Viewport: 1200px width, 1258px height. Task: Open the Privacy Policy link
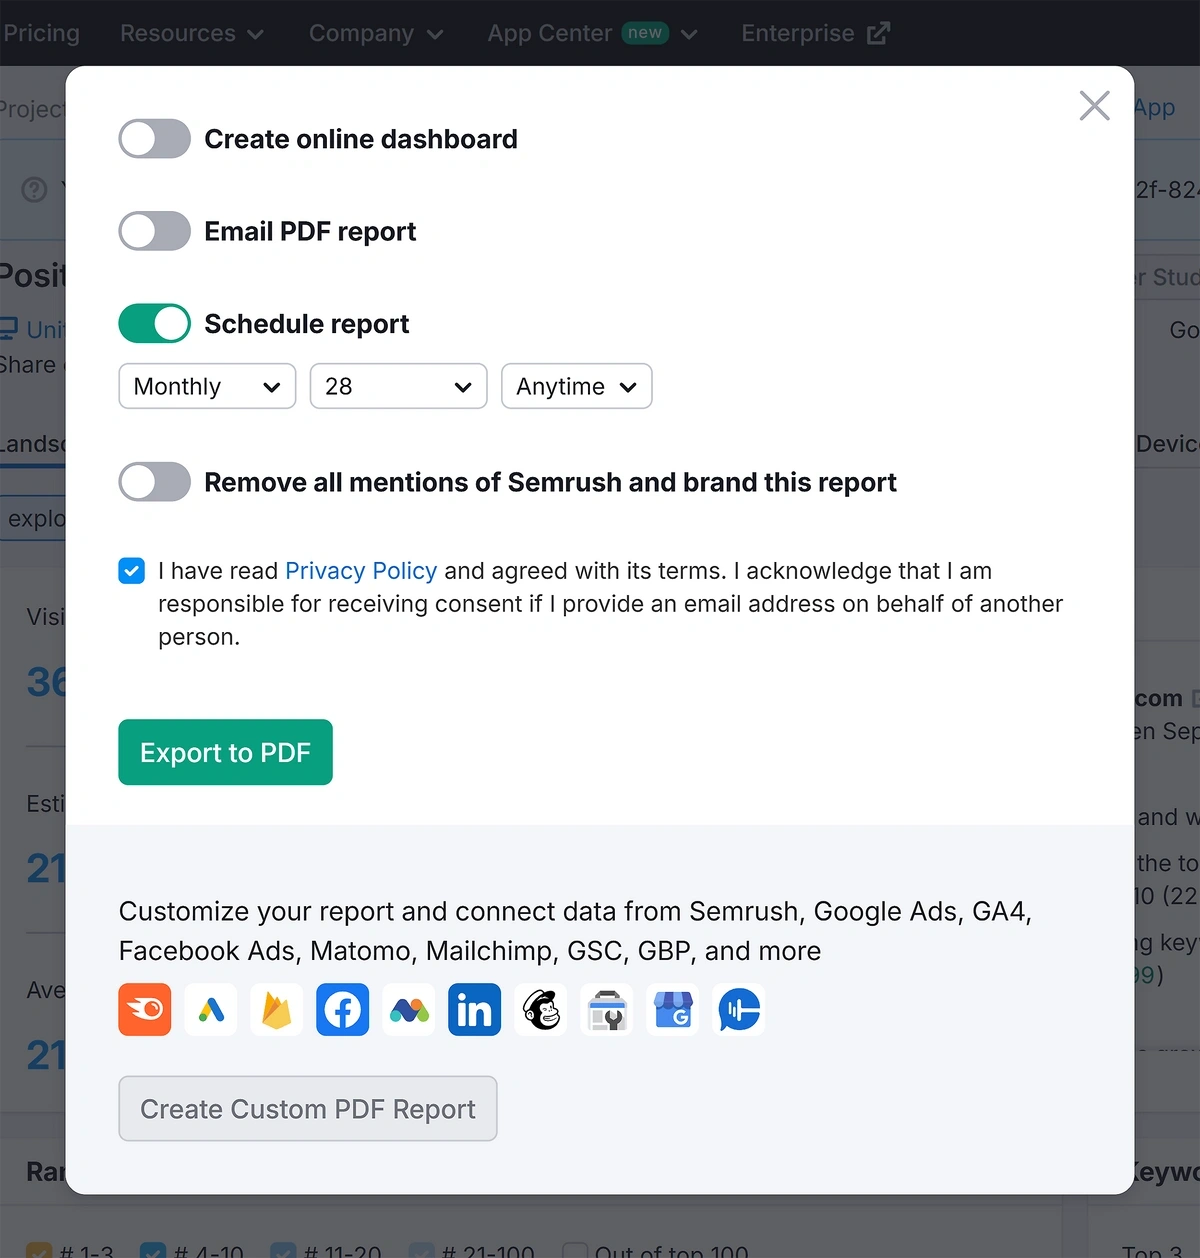coord(361,571)
